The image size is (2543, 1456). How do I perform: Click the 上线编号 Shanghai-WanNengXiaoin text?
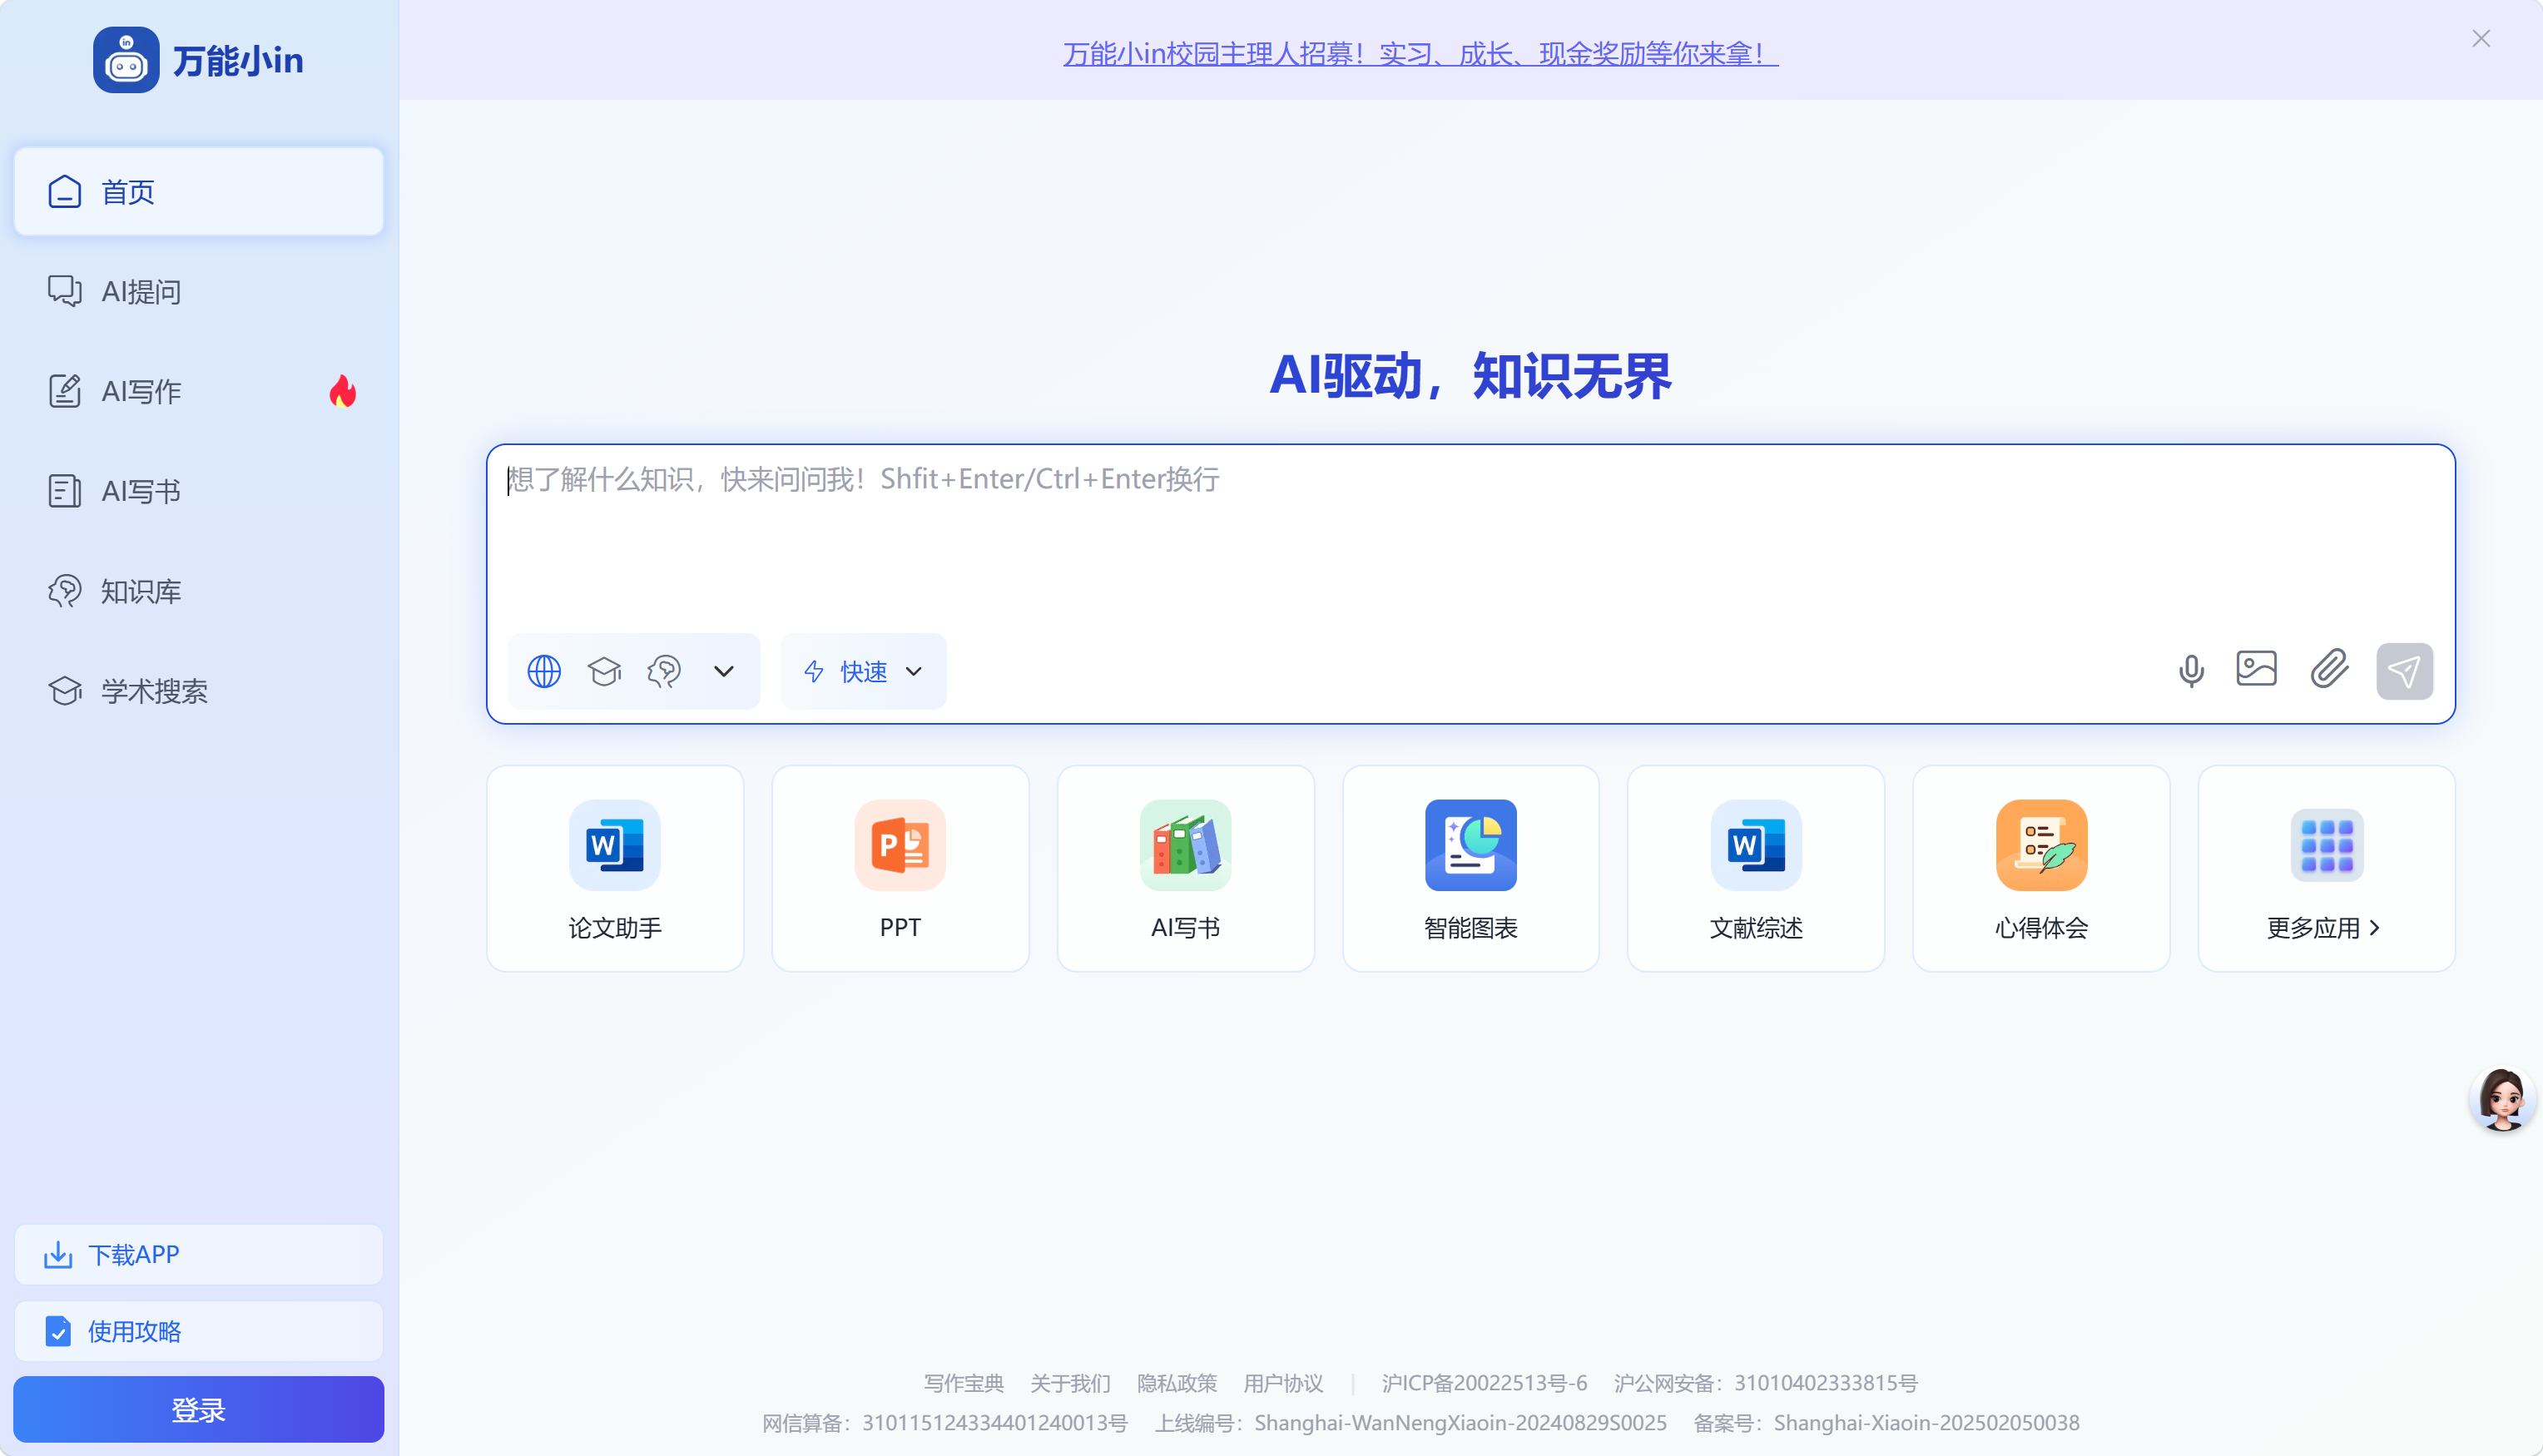[x=1411, y=1423]
